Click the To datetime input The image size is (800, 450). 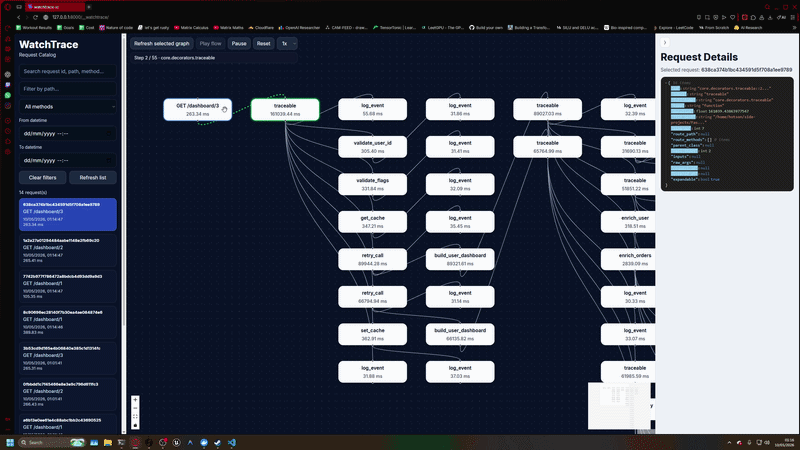click(x=68, y=160)
